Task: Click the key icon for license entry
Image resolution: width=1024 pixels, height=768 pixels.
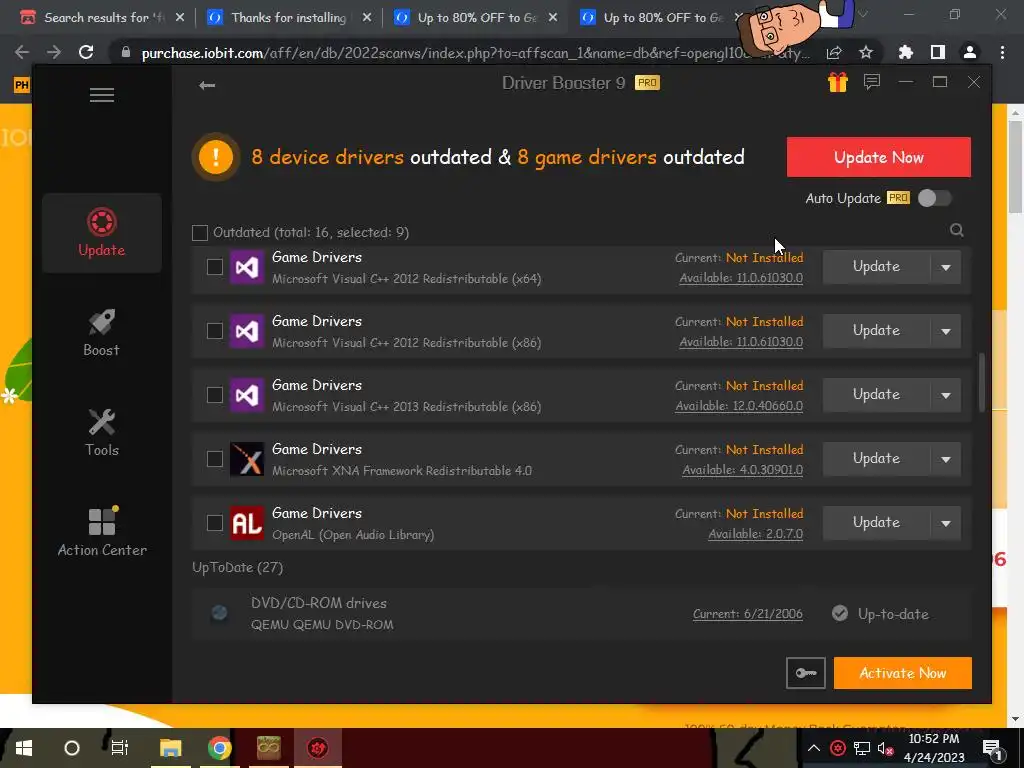Action: pos(806,673)
